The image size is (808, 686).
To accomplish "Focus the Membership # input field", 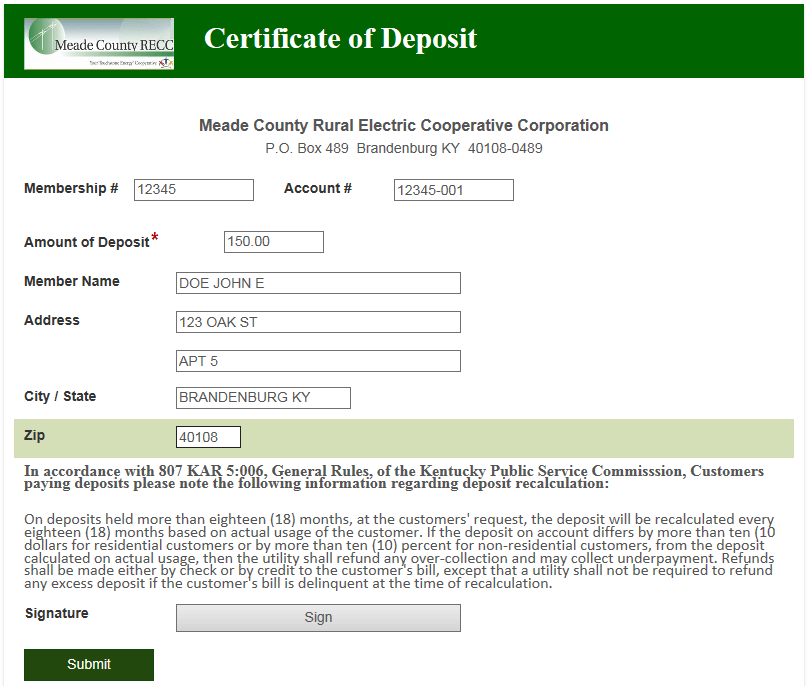I will click(x=194, y=190).
